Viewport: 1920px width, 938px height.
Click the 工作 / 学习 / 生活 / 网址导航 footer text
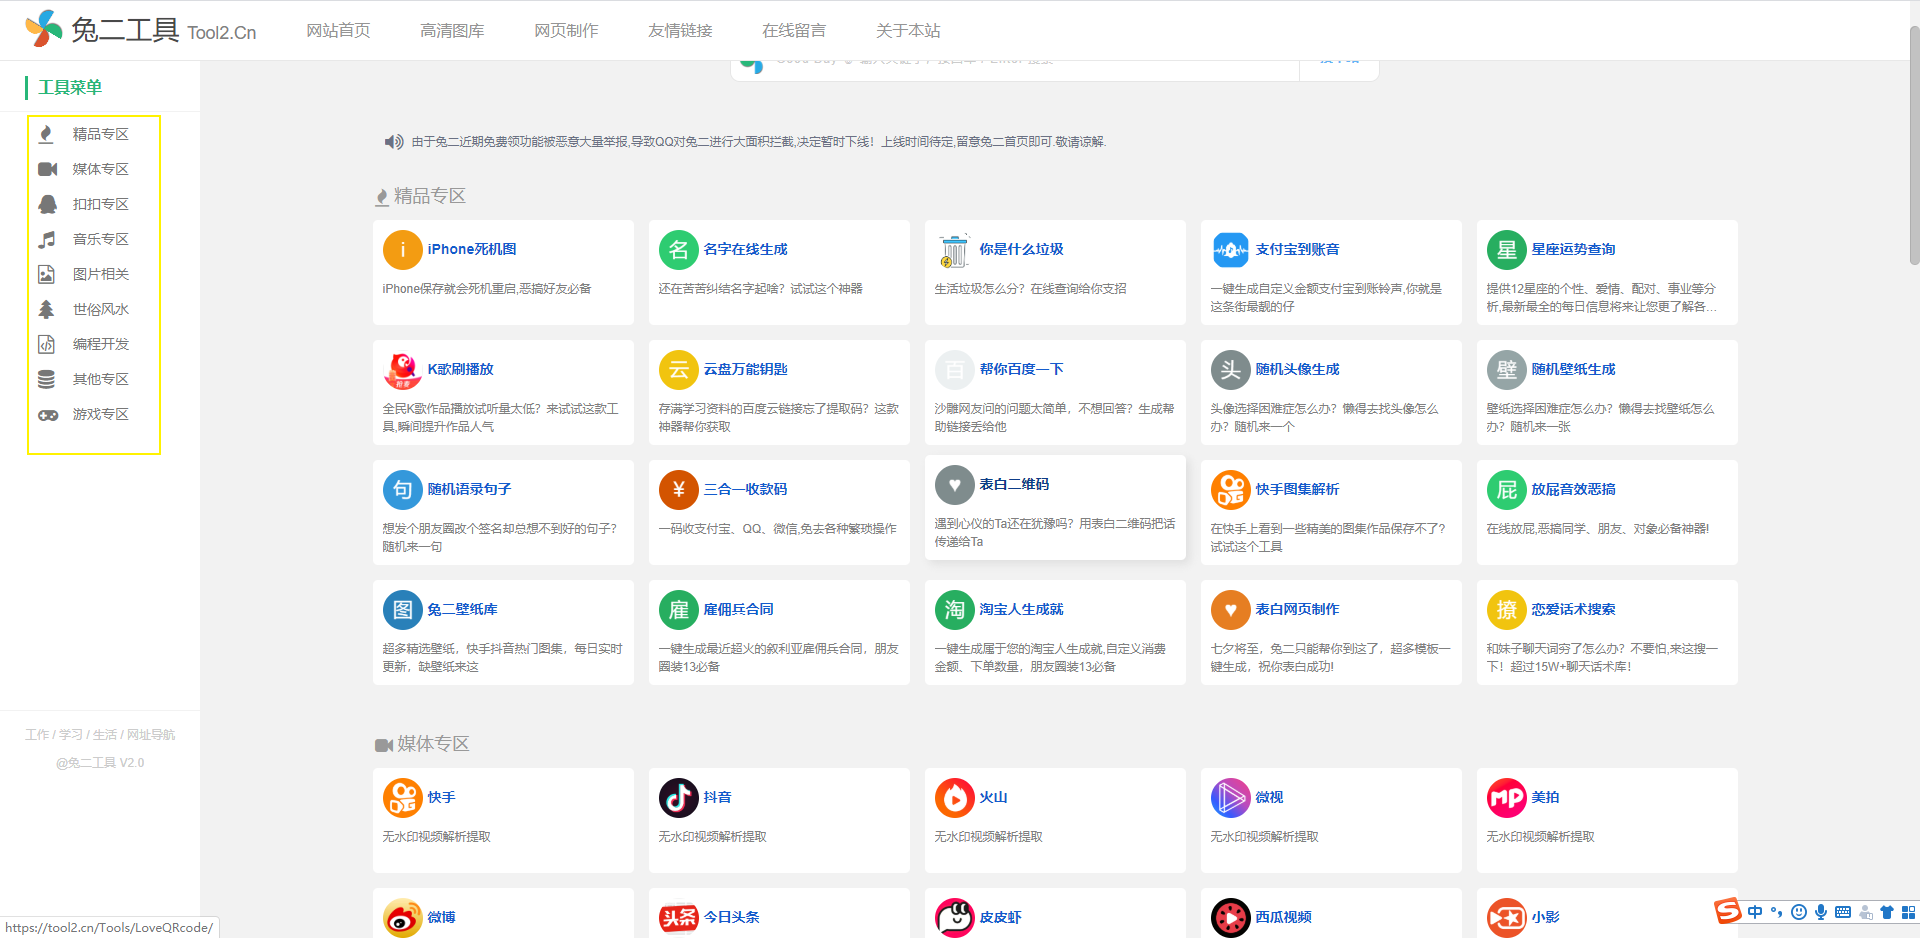tap(100, 735)
